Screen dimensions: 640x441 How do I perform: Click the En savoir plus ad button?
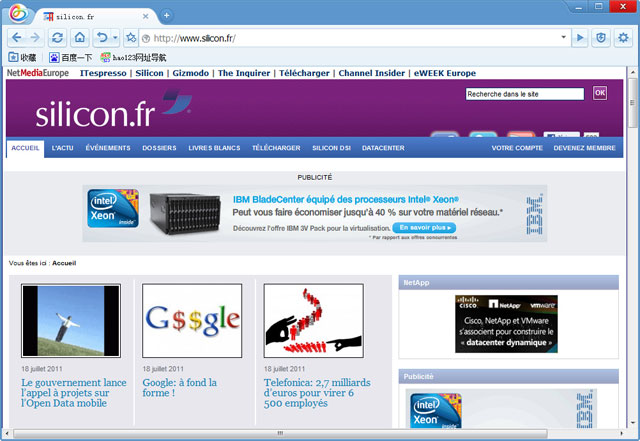tap(424, 227)
